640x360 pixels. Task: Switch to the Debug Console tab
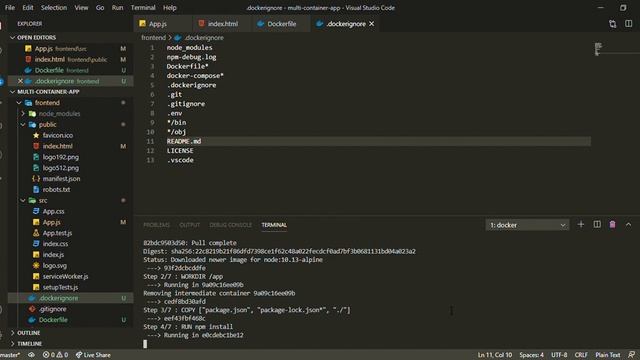(231, 225)
